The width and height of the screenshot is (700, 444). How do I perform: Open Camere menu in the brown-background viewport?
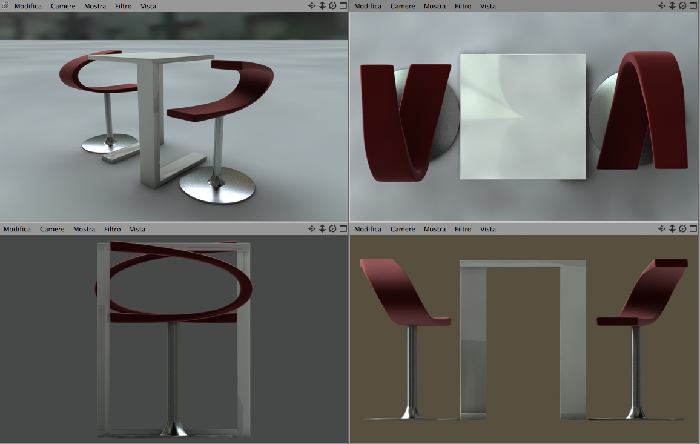(403, 229)
